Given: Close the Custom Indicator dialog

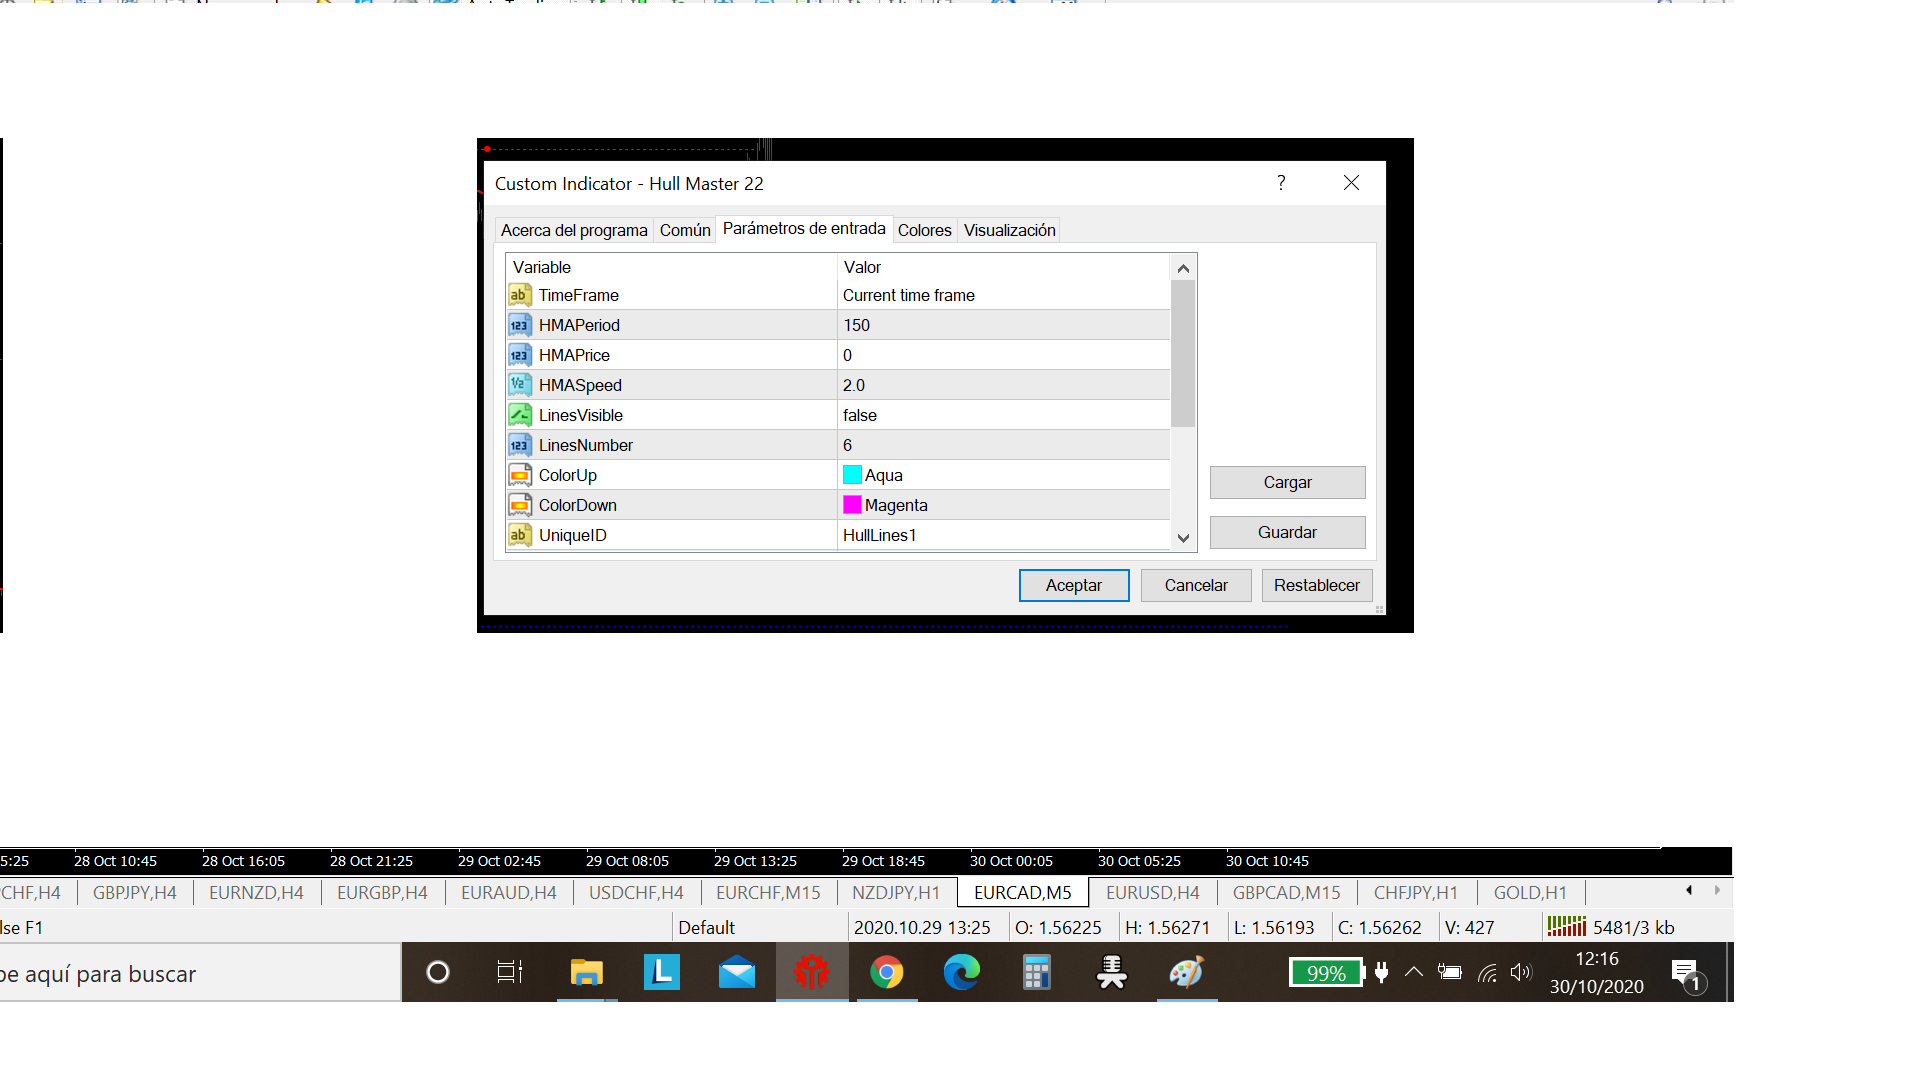Looking at the screenshot, I should [x=1351, y=182].
